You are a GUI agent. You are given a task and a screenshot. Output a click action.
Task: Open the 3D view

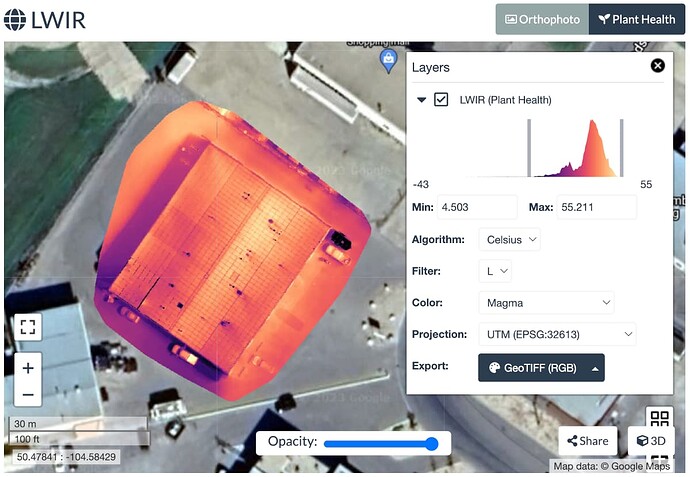650,441
